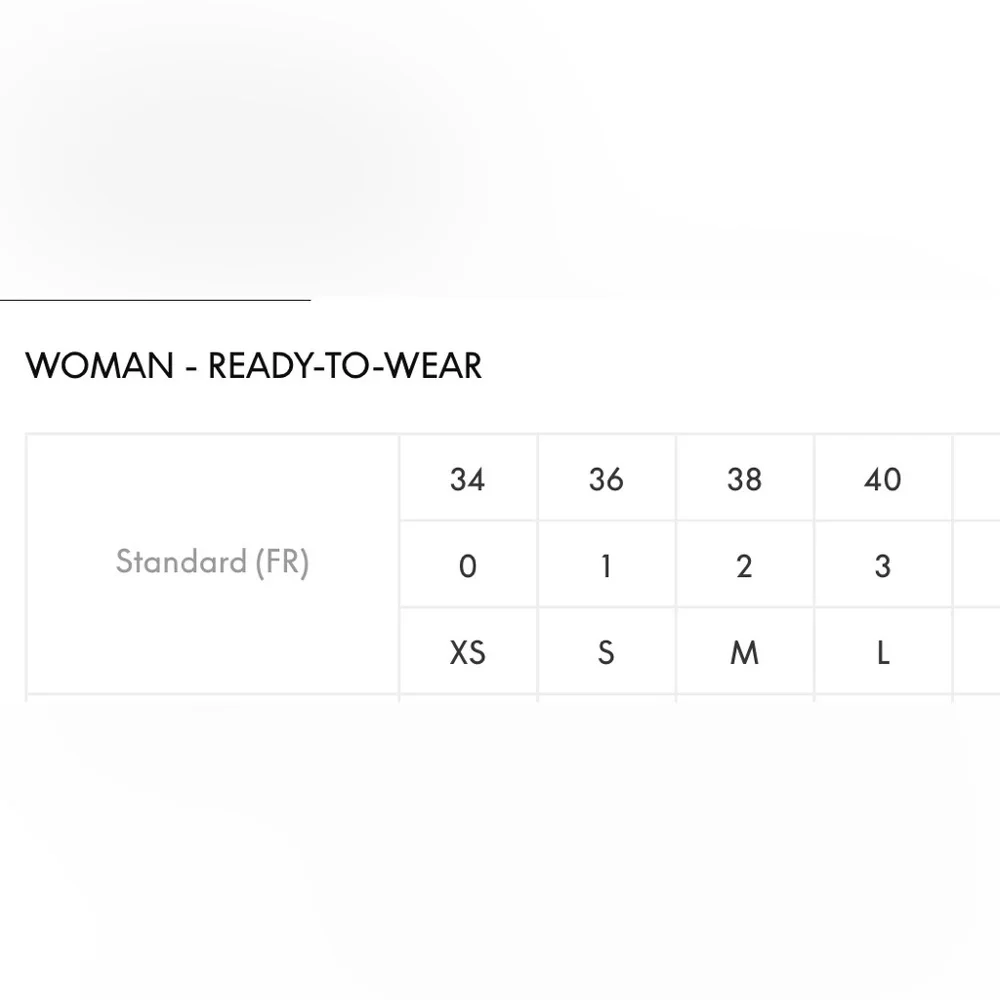Screen dimensions: 1000x1000
Task: Click numeric size 1 cell
Action: [606, 566]
